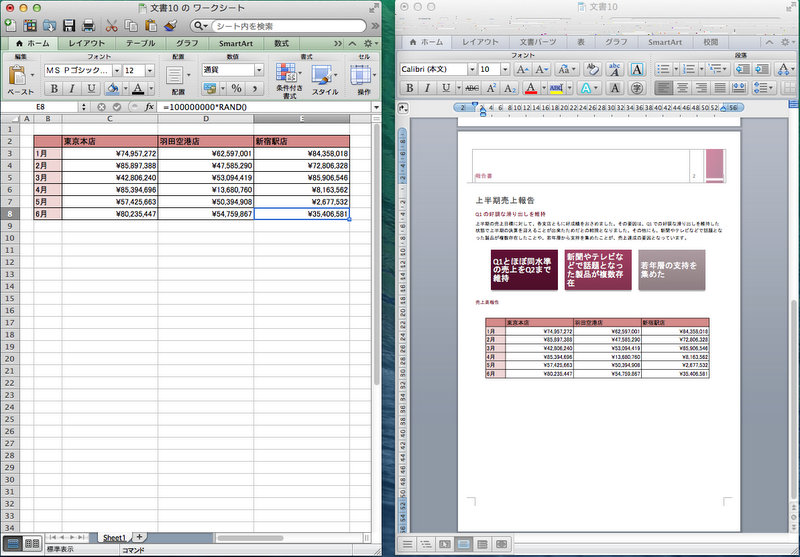Click the スタイル styles button in Excel
The width and height of the screenshot is (800, 557).
coord(325,80)
